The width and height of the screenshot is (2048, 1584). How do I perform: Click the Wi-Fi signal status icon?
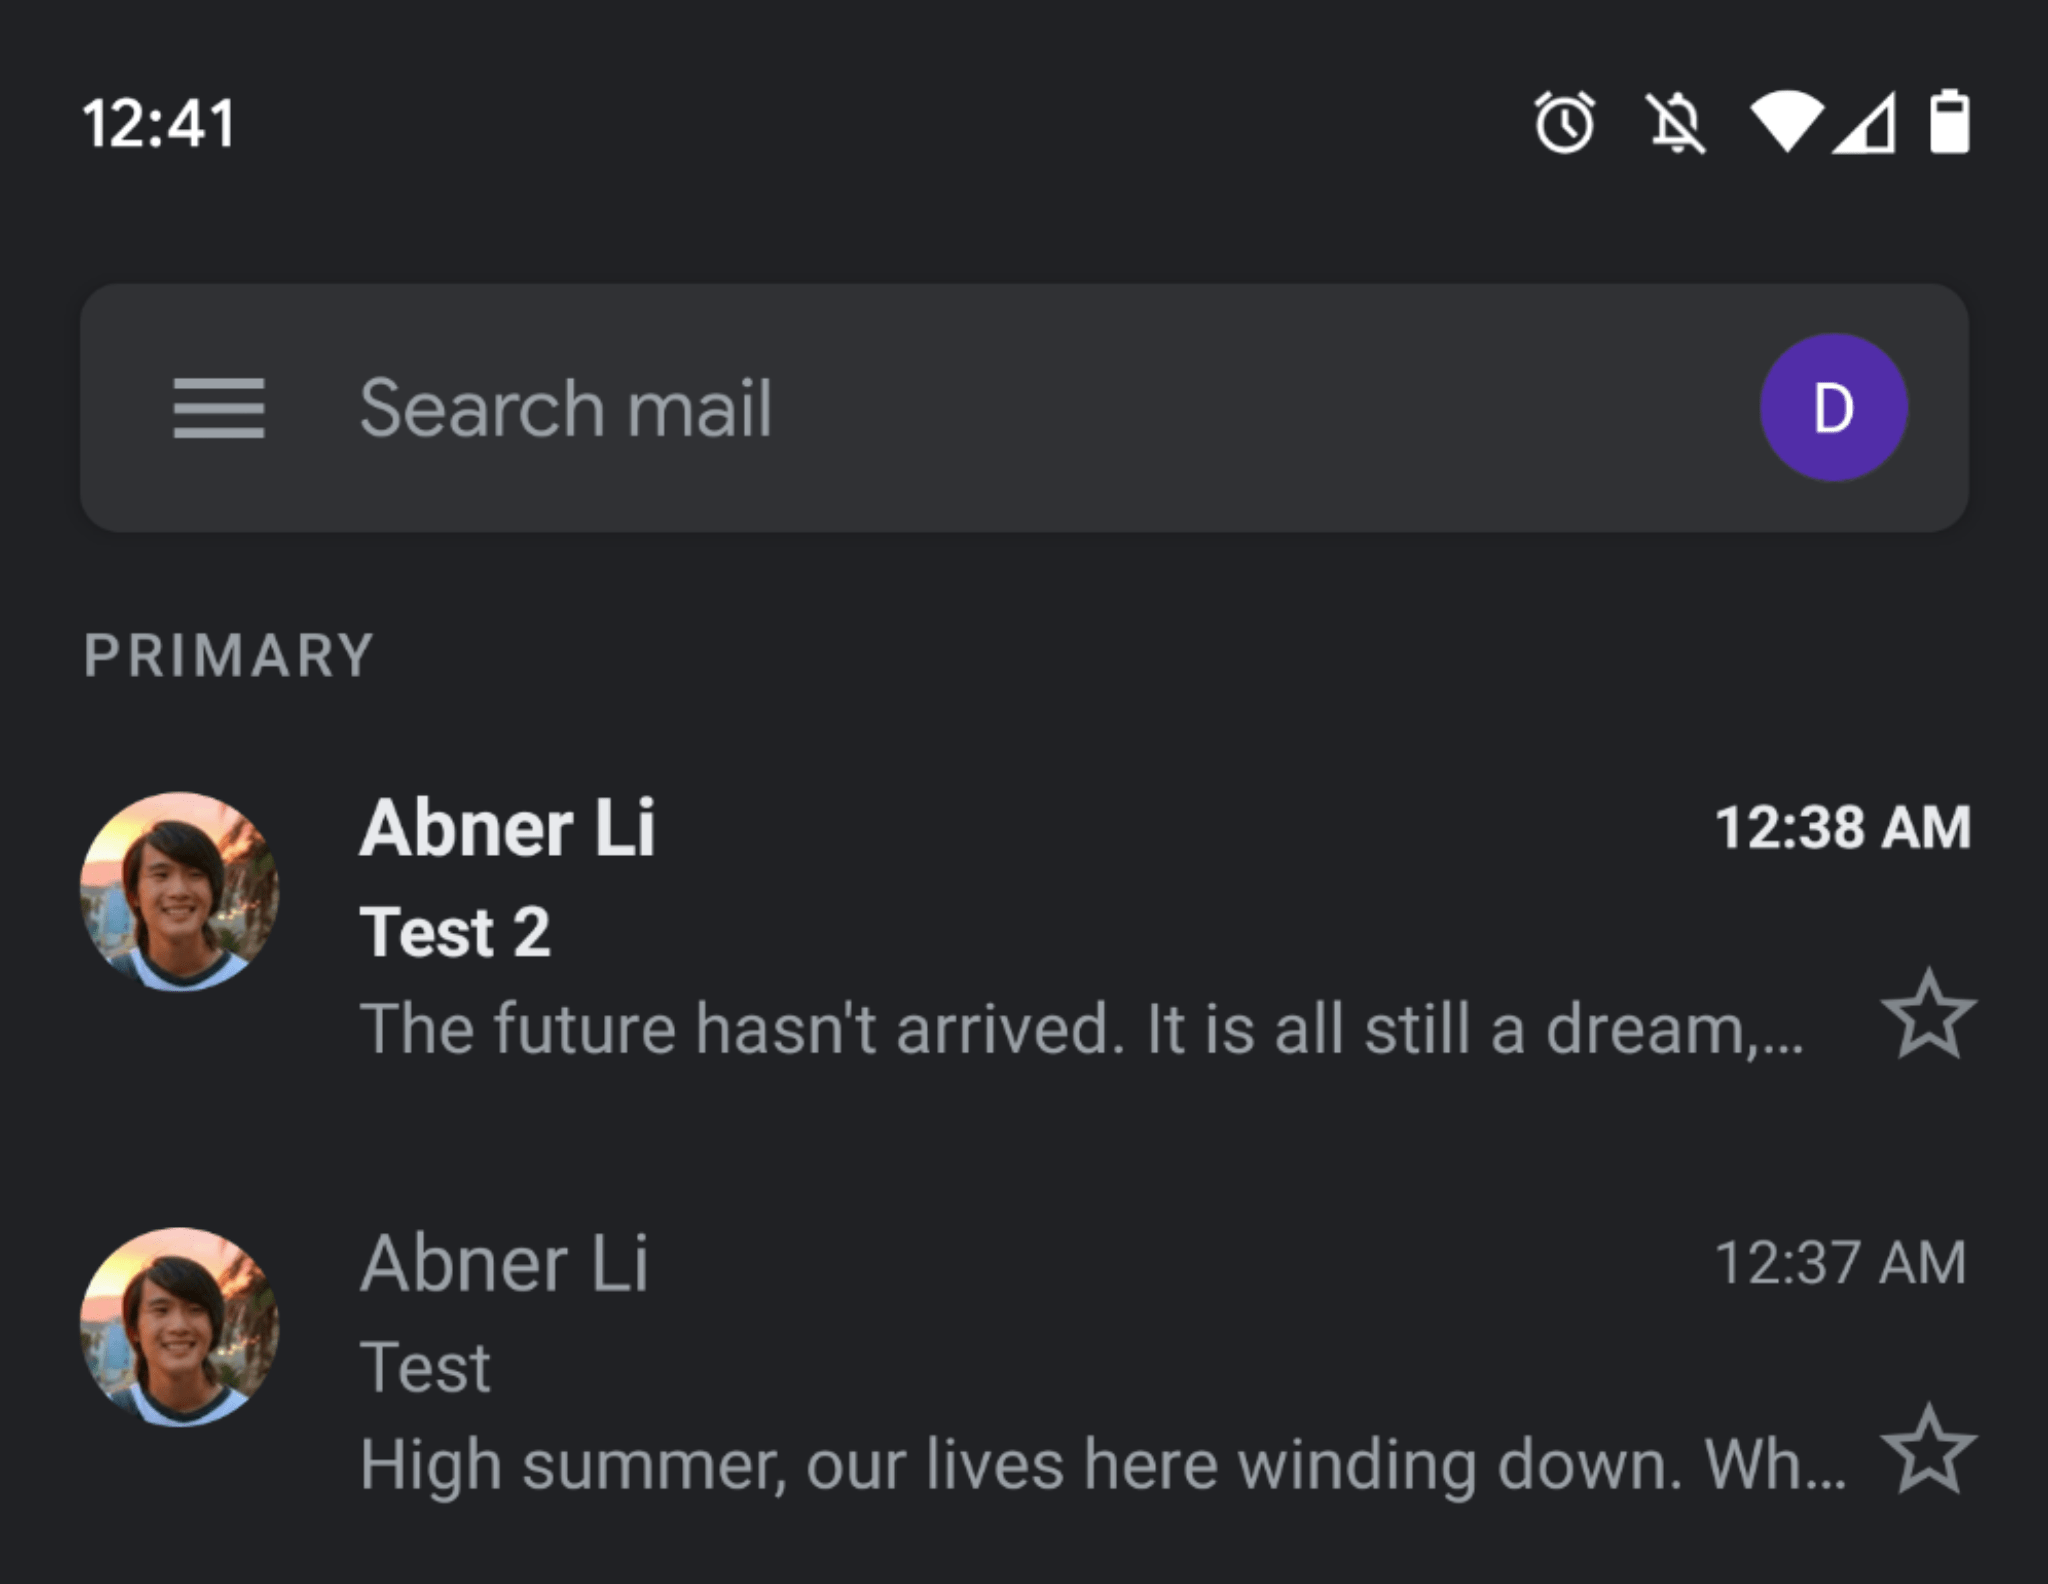pyautogui.click(x=1786, y=122)
